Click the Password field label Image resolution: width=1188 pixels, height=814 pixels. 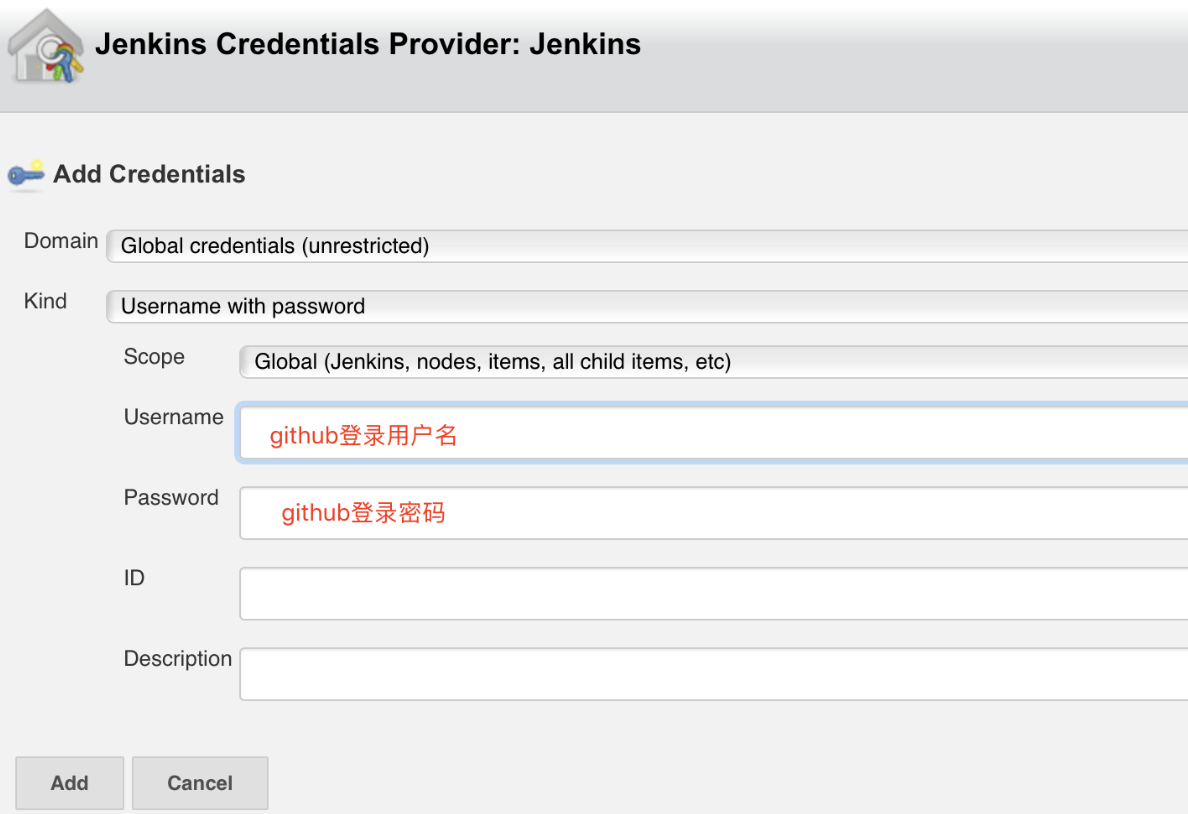[171, 497]
